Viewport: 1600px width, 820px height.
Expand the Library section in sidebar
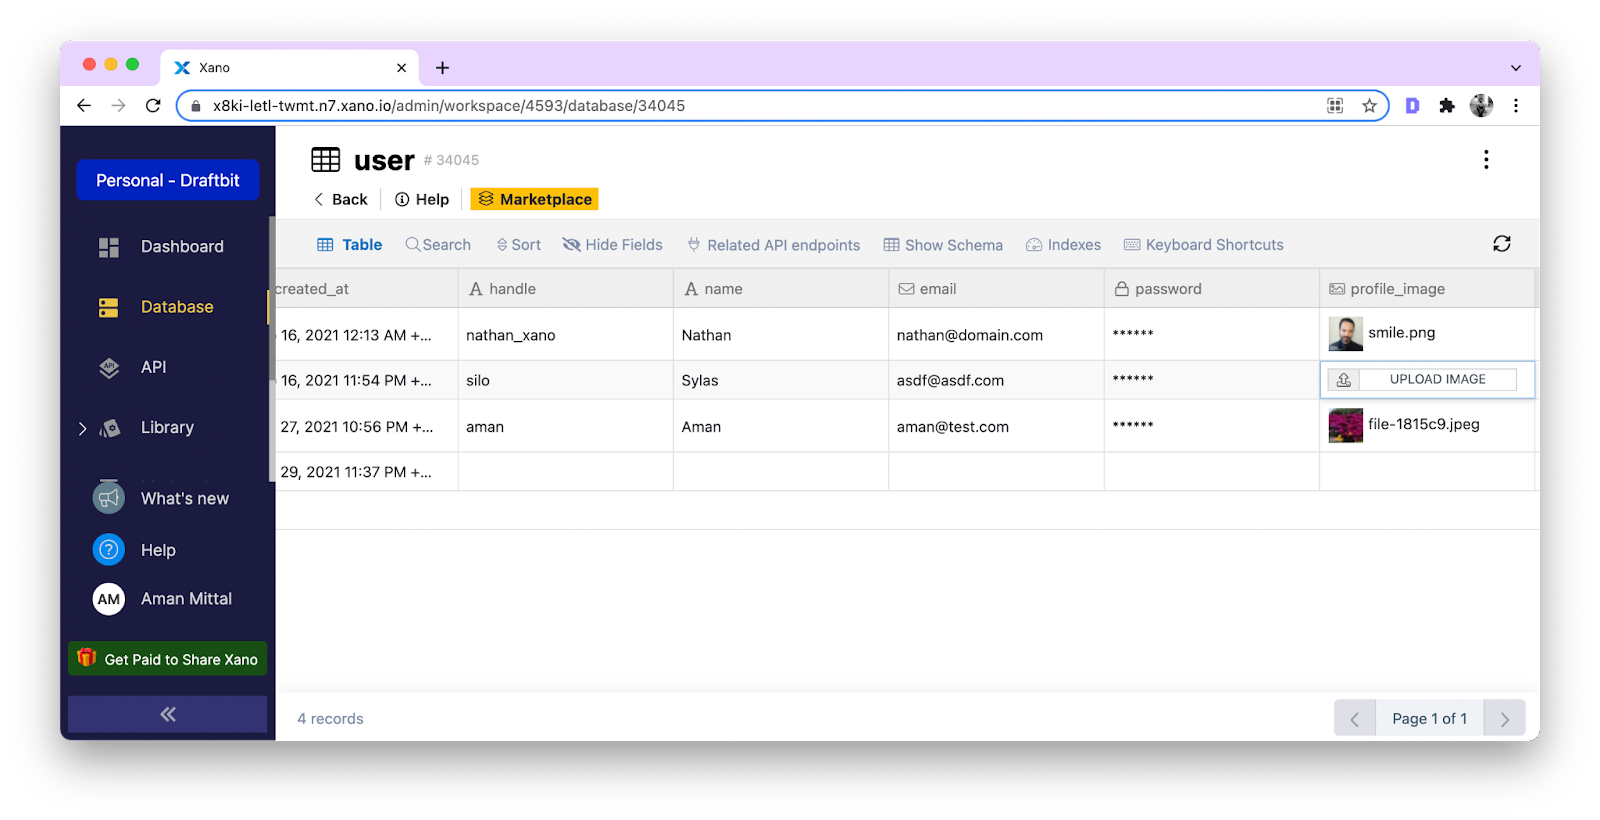coord(83,428)
